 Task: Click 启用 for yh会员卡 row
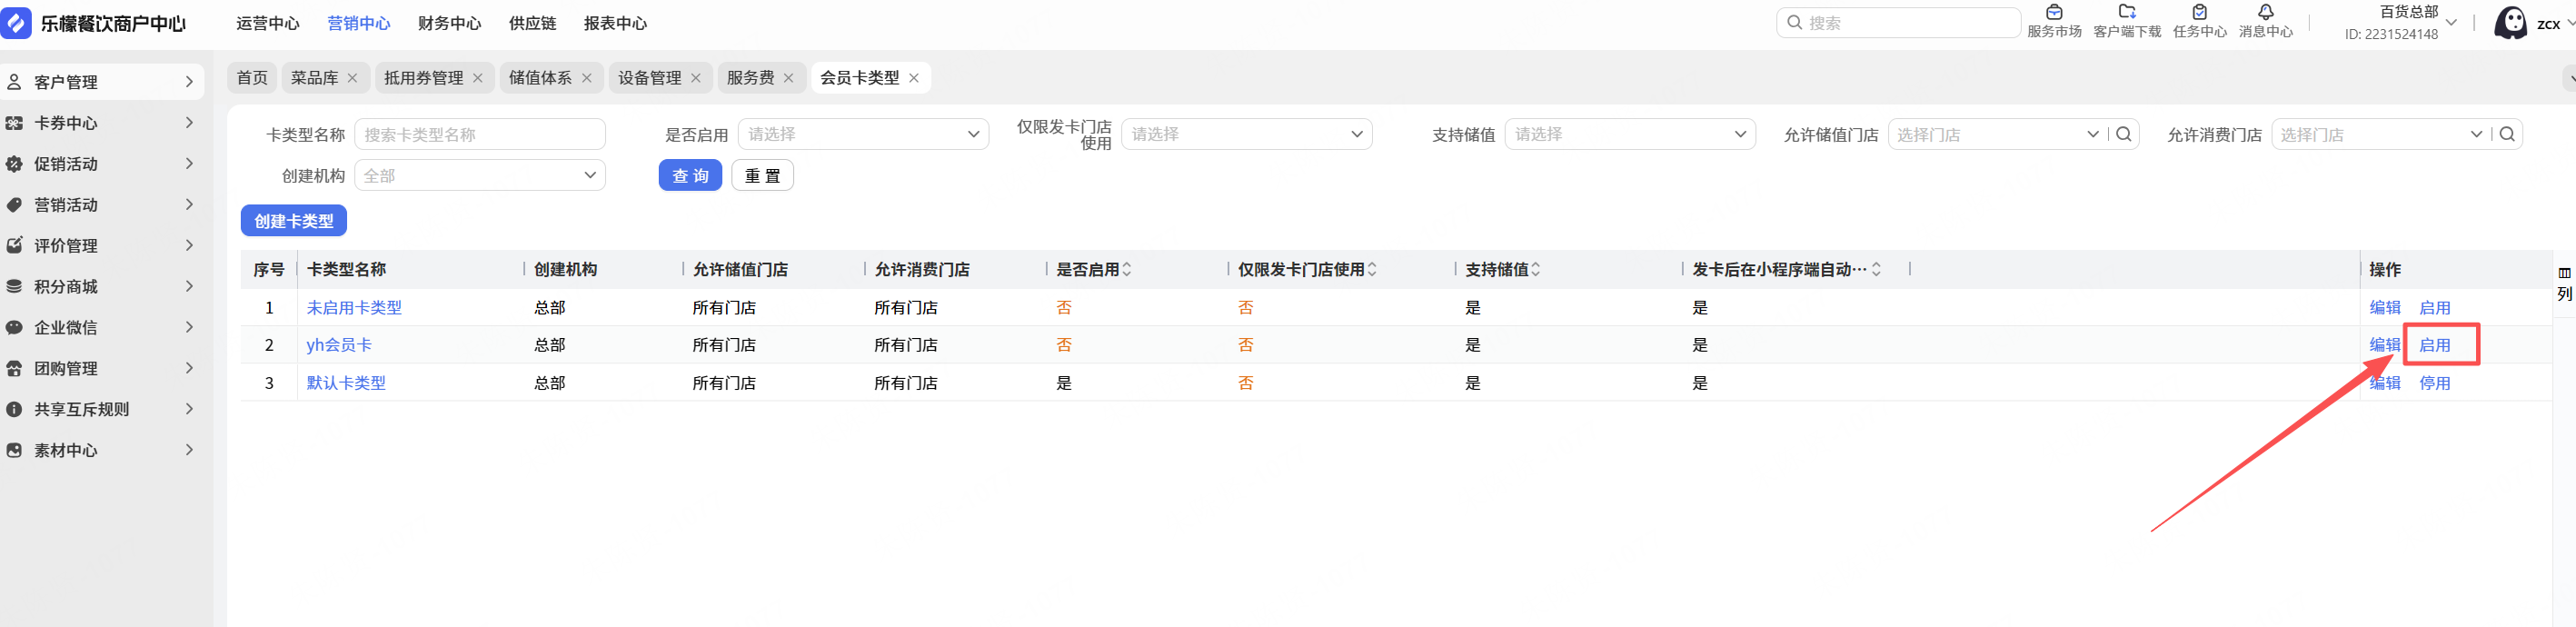point(2433,345)
